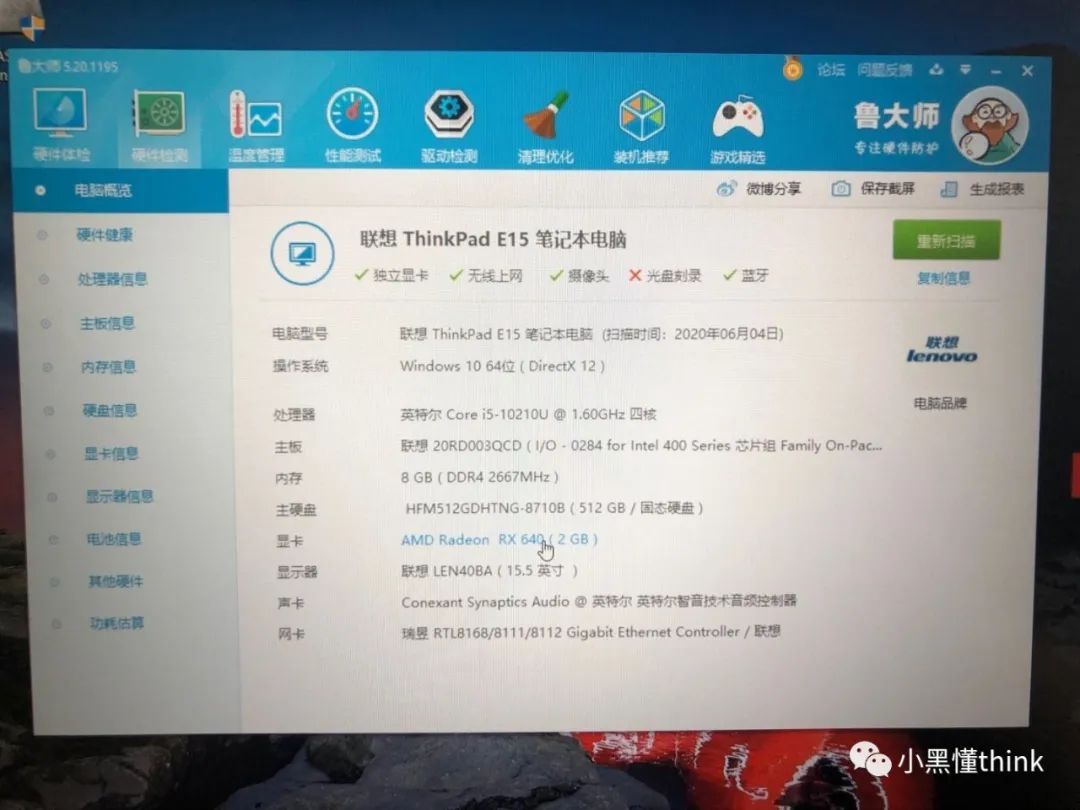Viewport: 1080px width, 810px height.
Task: Click desktop shield icon behind the window
Action: (x=32, y=27)
